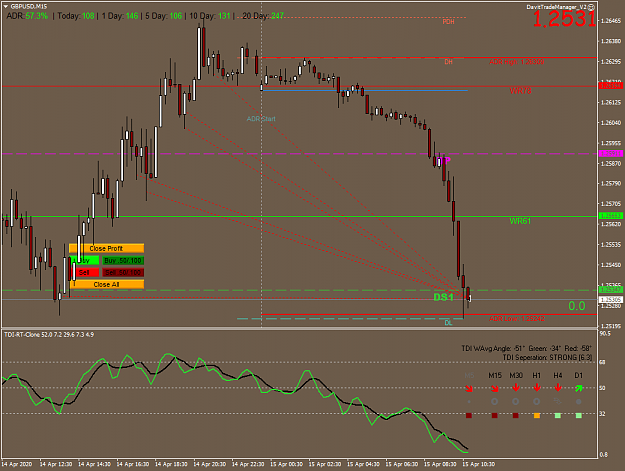The image size is (625, 471).
Task: Click the red trend arrow under M15
Action: (495, 388)
